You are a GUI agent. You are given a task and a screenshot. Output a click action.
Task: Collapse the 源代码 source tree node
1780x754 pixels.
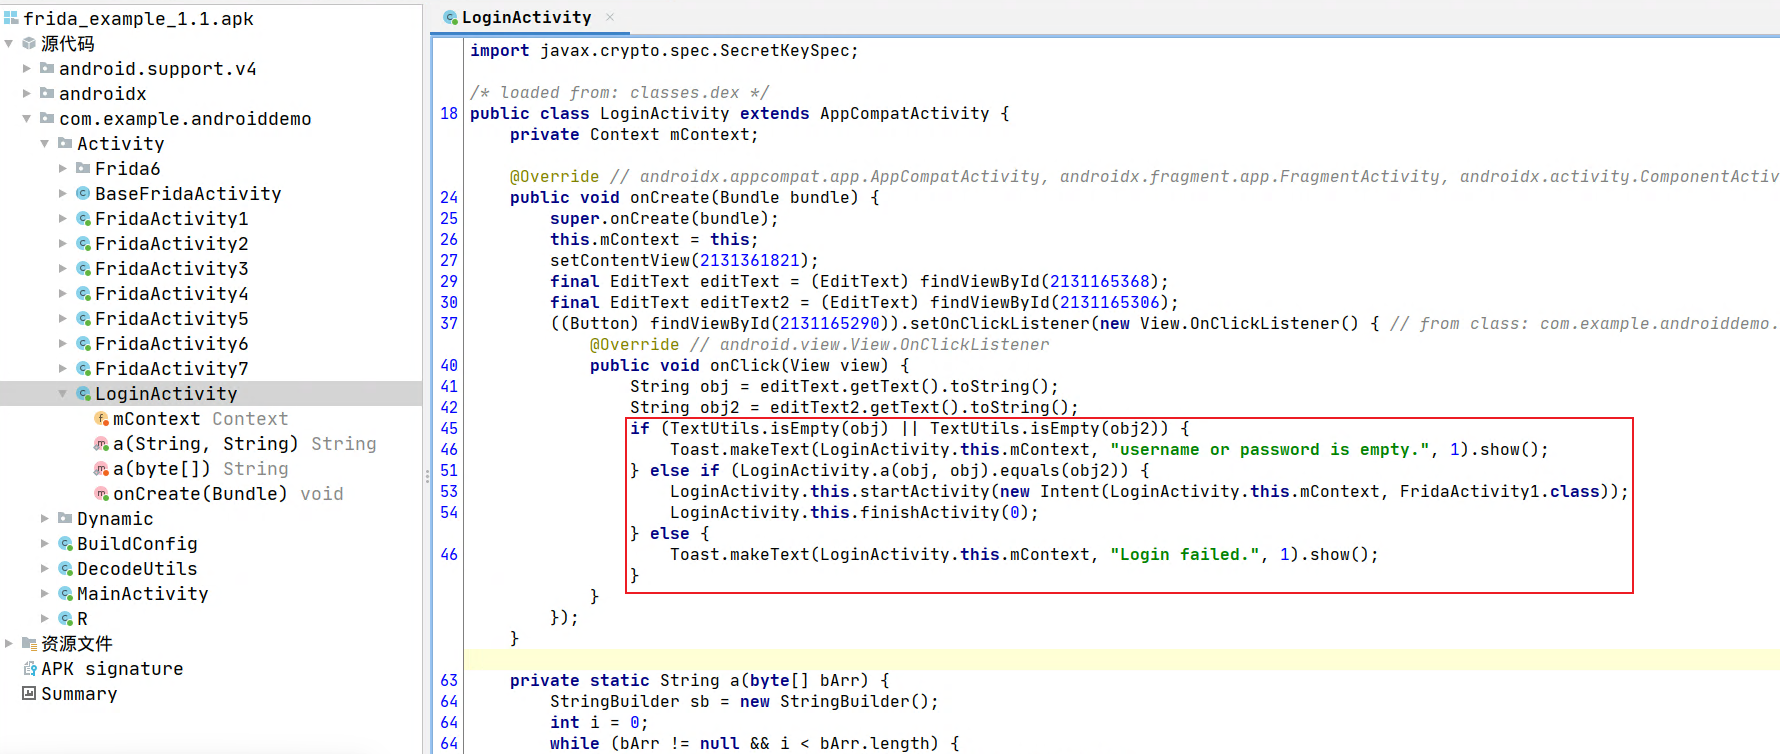pyautogui.click(x=9, y=43)
